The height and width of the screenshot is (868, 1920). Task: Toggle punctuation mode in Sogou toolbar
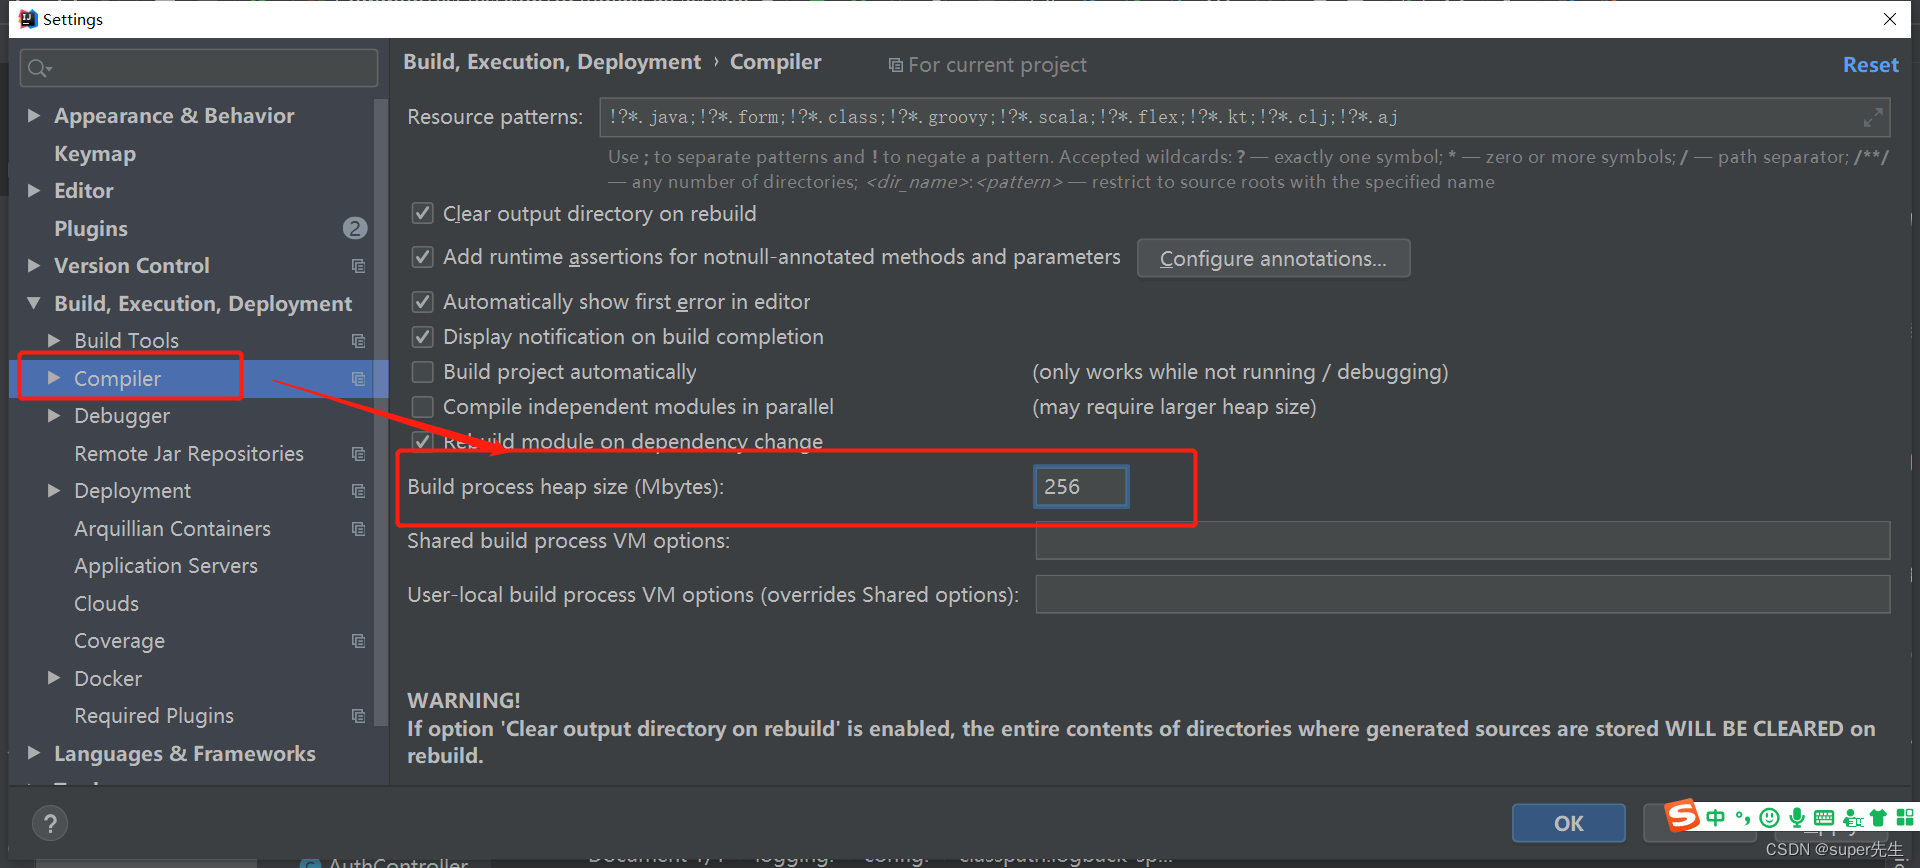pyautogui.click(x=1743, y=817)
